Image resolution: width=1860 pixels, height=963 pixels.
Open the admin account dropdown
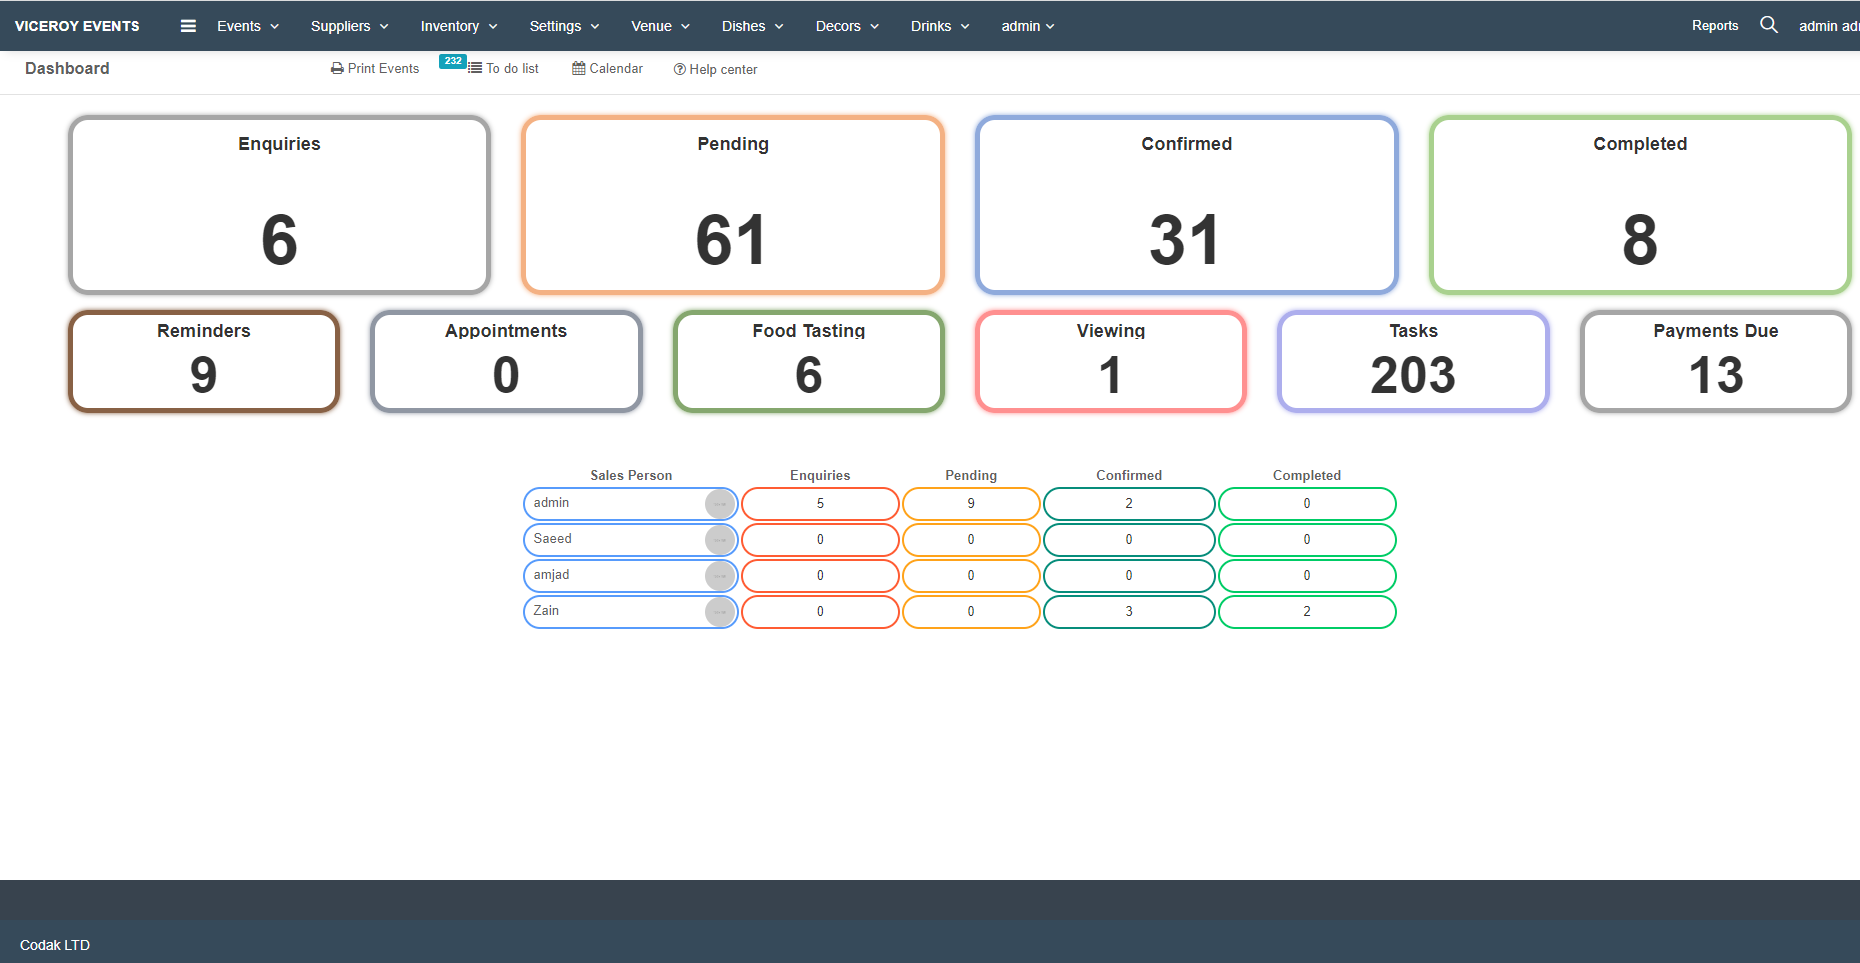(1026, 26)
